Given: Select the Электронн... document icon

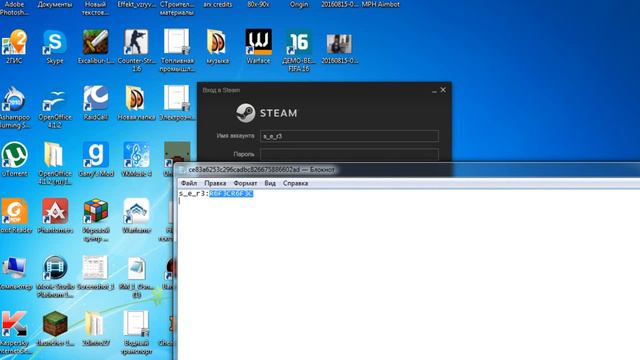Looking at the screenshot, I should pos(177,98).
